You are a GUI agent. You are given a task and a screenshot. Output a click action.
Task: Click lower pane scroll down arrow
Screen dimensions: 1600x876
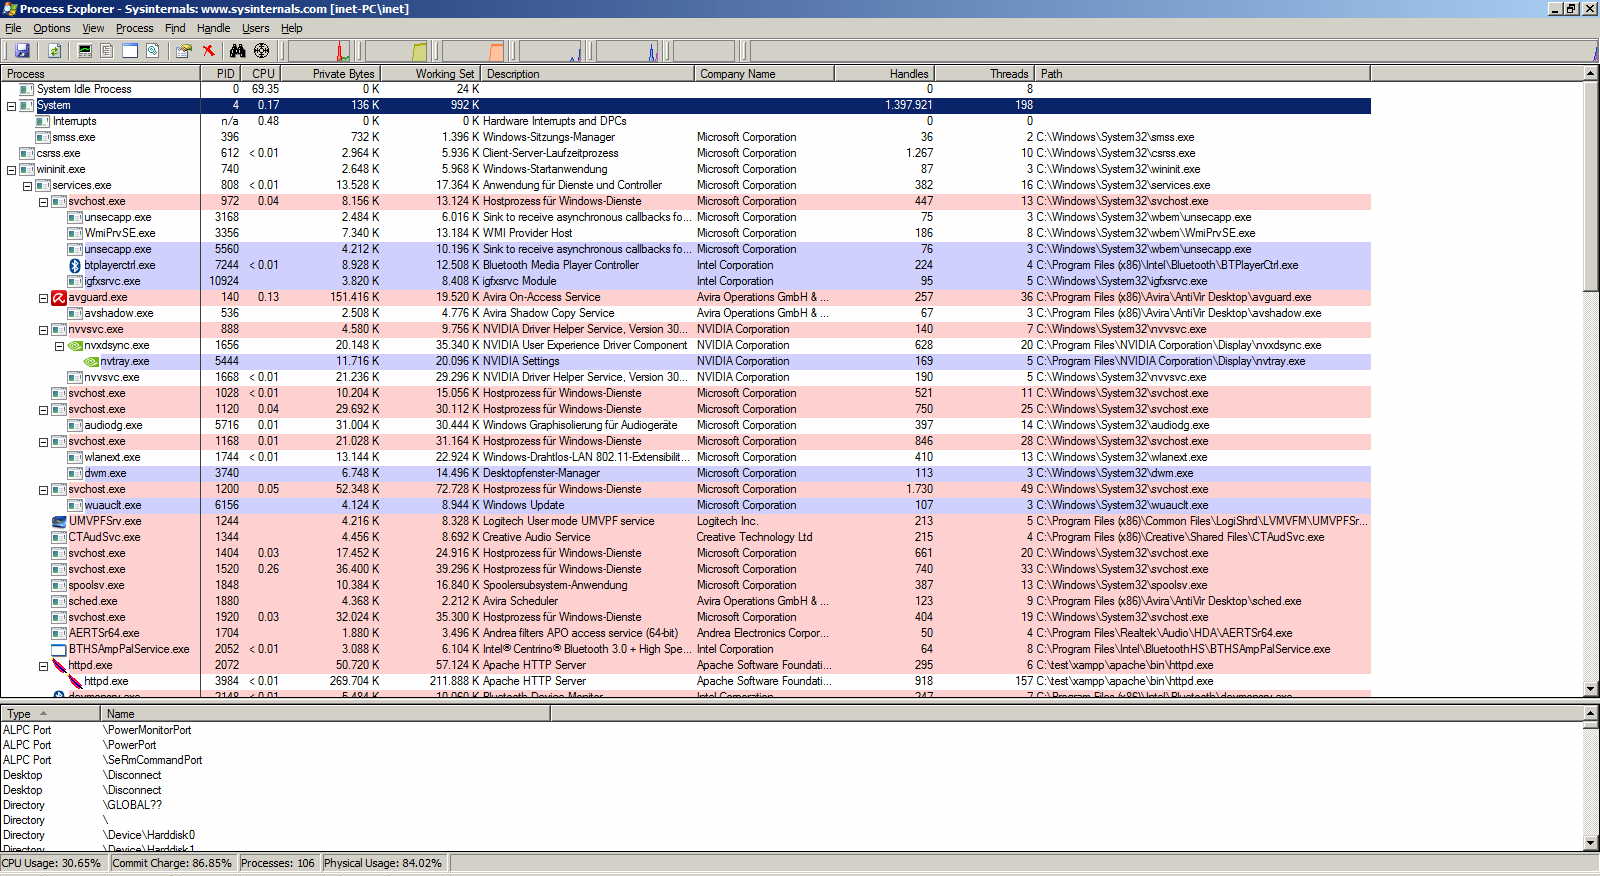click(x=1591, y=843)
